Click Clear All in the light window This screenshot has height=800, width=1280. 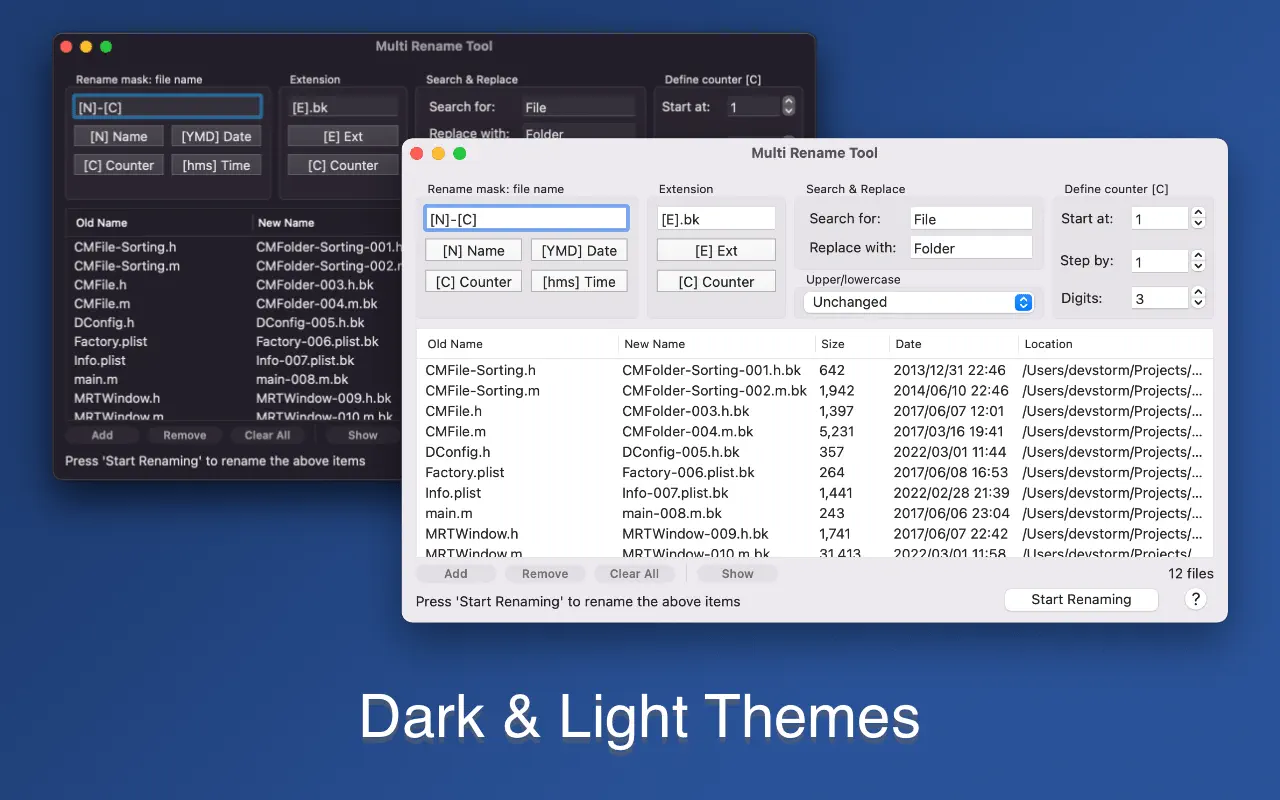tap(634, 574)
